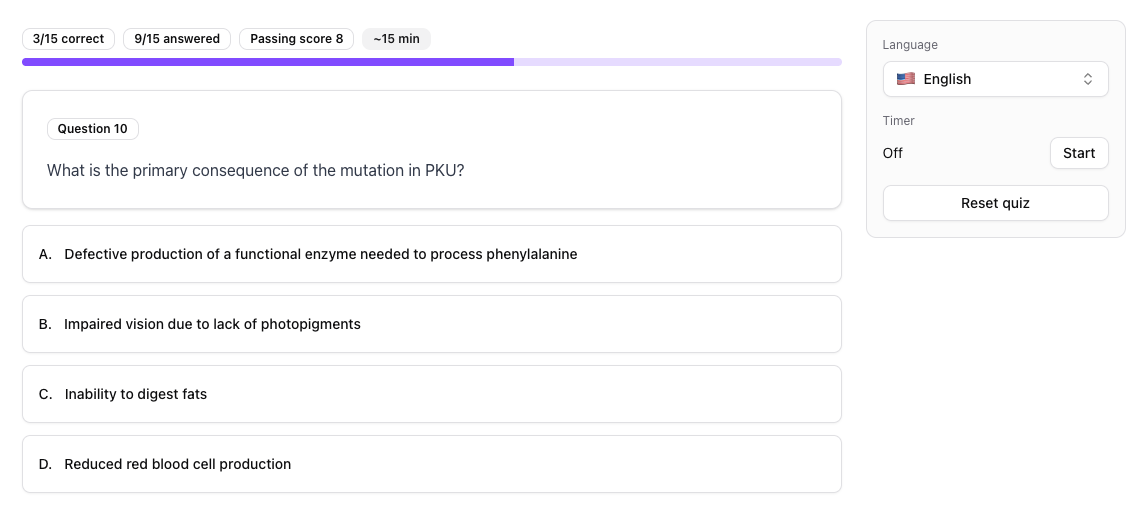Click the ~15 min duration badge
The image size is (1140, 510).
point(396,39)
